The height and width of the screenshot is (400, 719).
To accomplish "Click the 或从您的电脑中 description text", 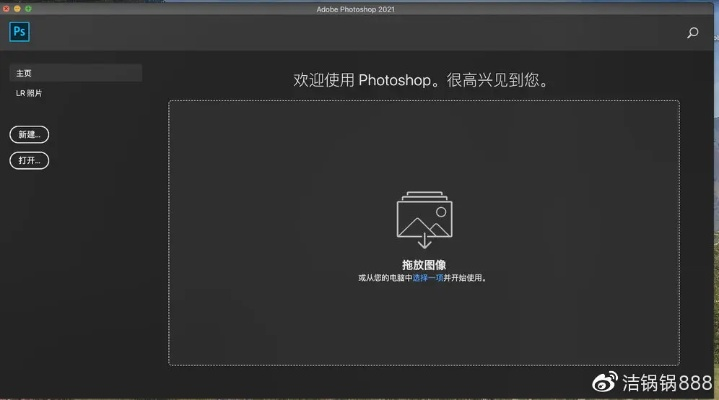I will click(385, 277).
